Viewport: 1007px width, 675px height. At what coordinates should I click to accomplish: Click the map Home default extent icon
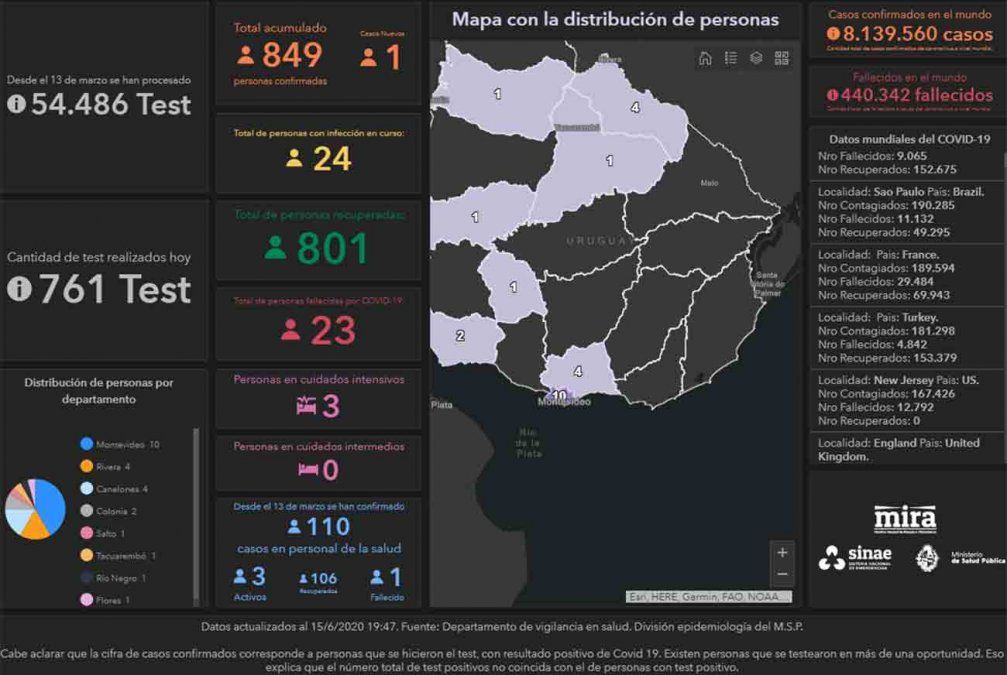pyautogui.click(x=705, y=58)
